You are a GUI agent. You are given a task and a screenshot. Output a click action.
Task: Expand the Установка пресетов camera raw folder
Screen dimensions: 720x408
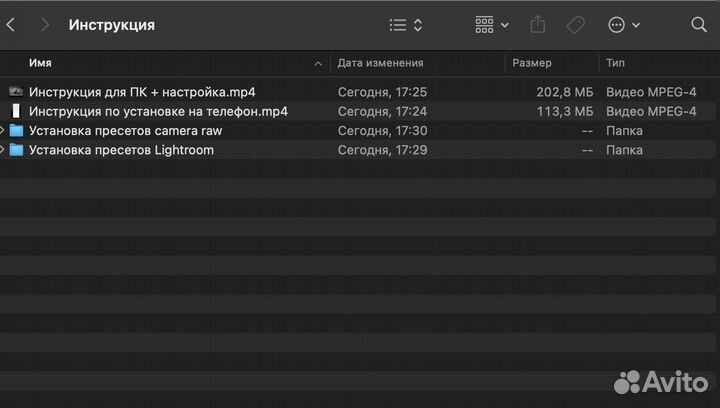tap(2, 131)
